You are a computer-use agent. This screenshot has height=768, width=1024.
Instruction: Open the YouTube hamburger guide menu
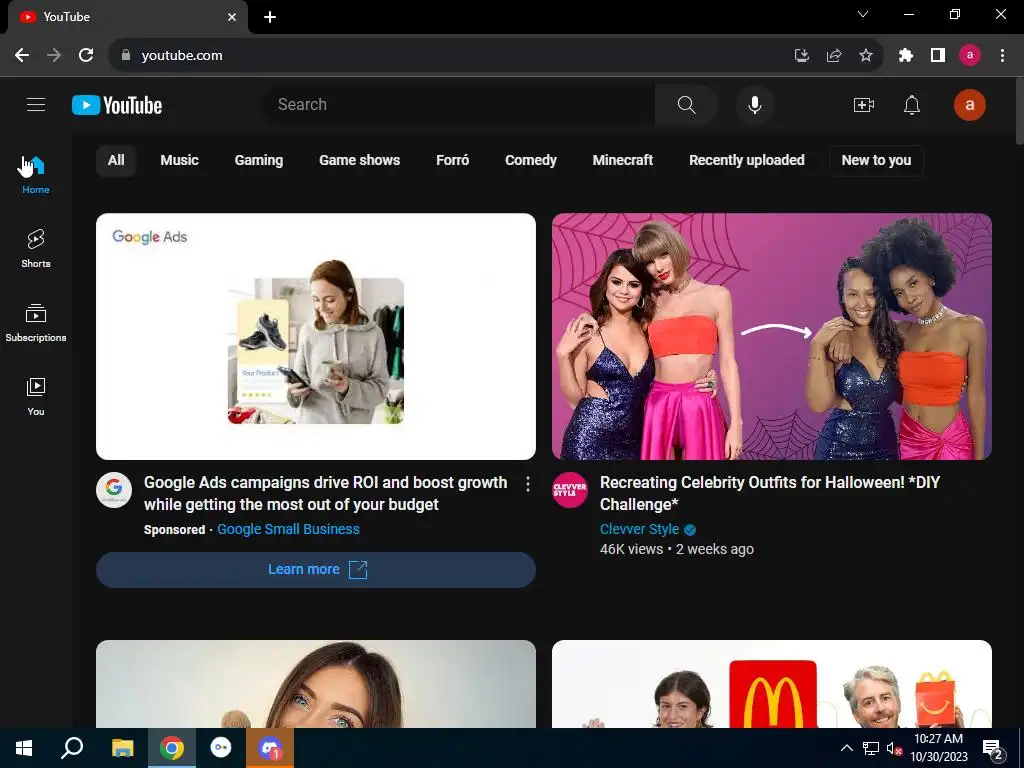point(36,104)
